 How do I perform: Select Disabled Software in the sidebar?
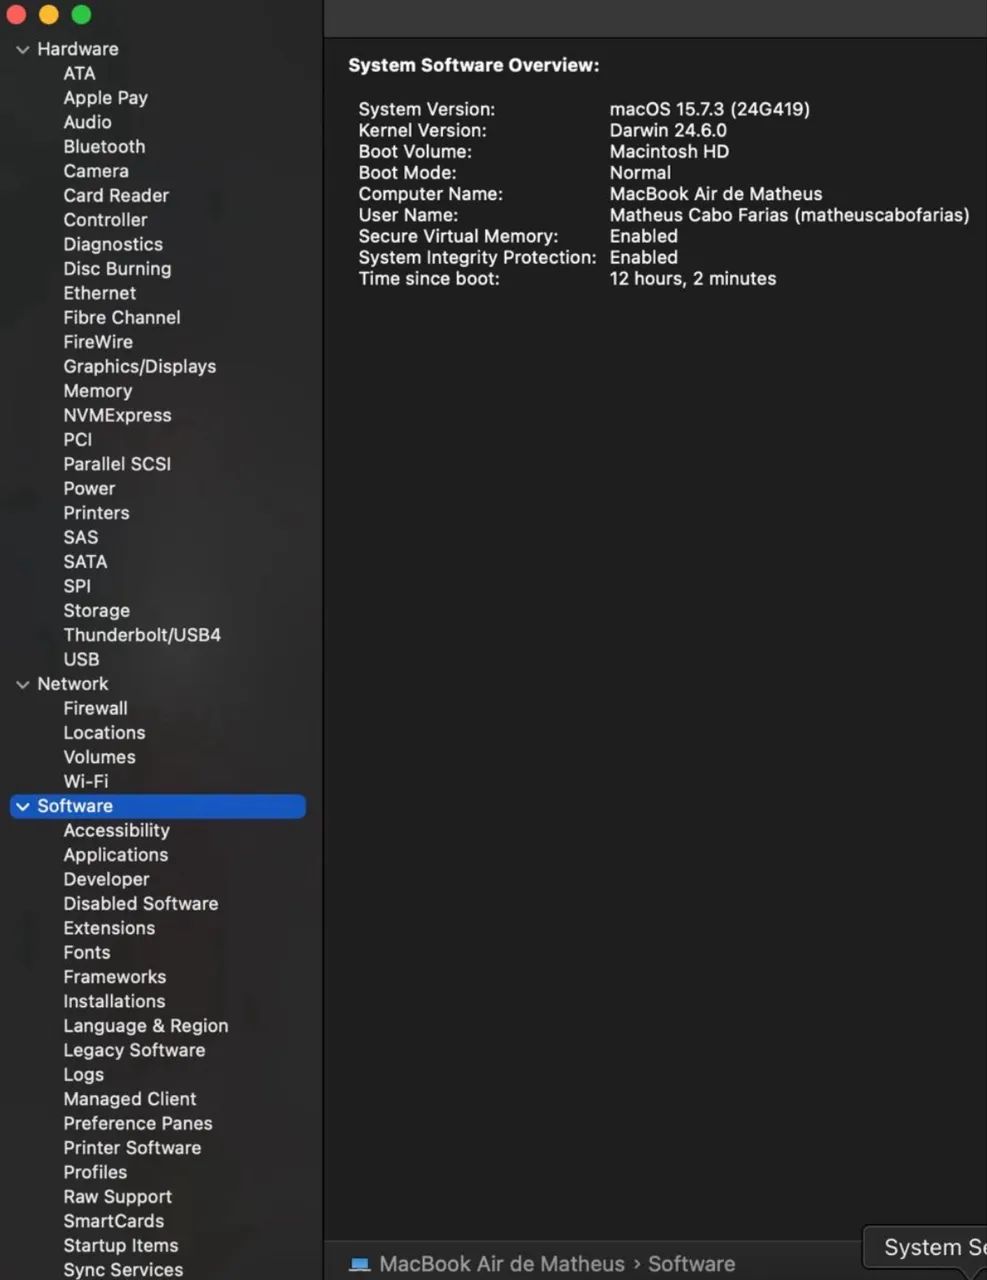[140, 904]
